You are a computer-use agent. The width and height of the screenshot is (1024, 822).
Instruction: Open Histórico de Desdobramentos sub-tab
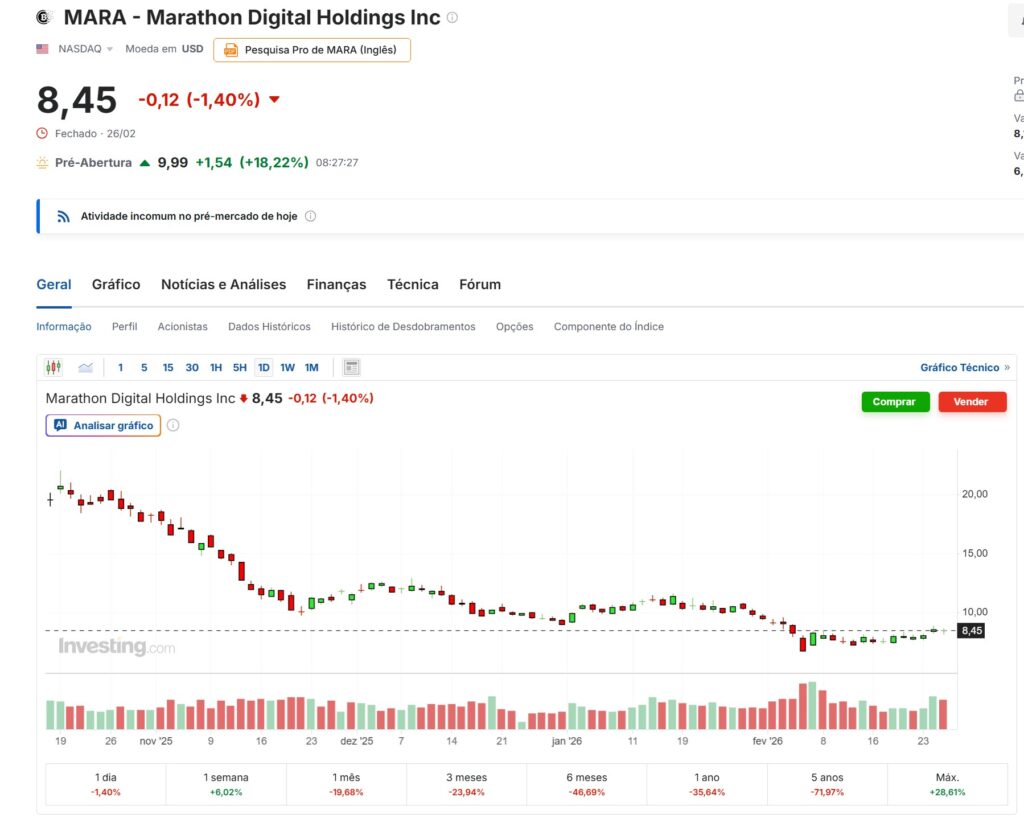point(403,326)
